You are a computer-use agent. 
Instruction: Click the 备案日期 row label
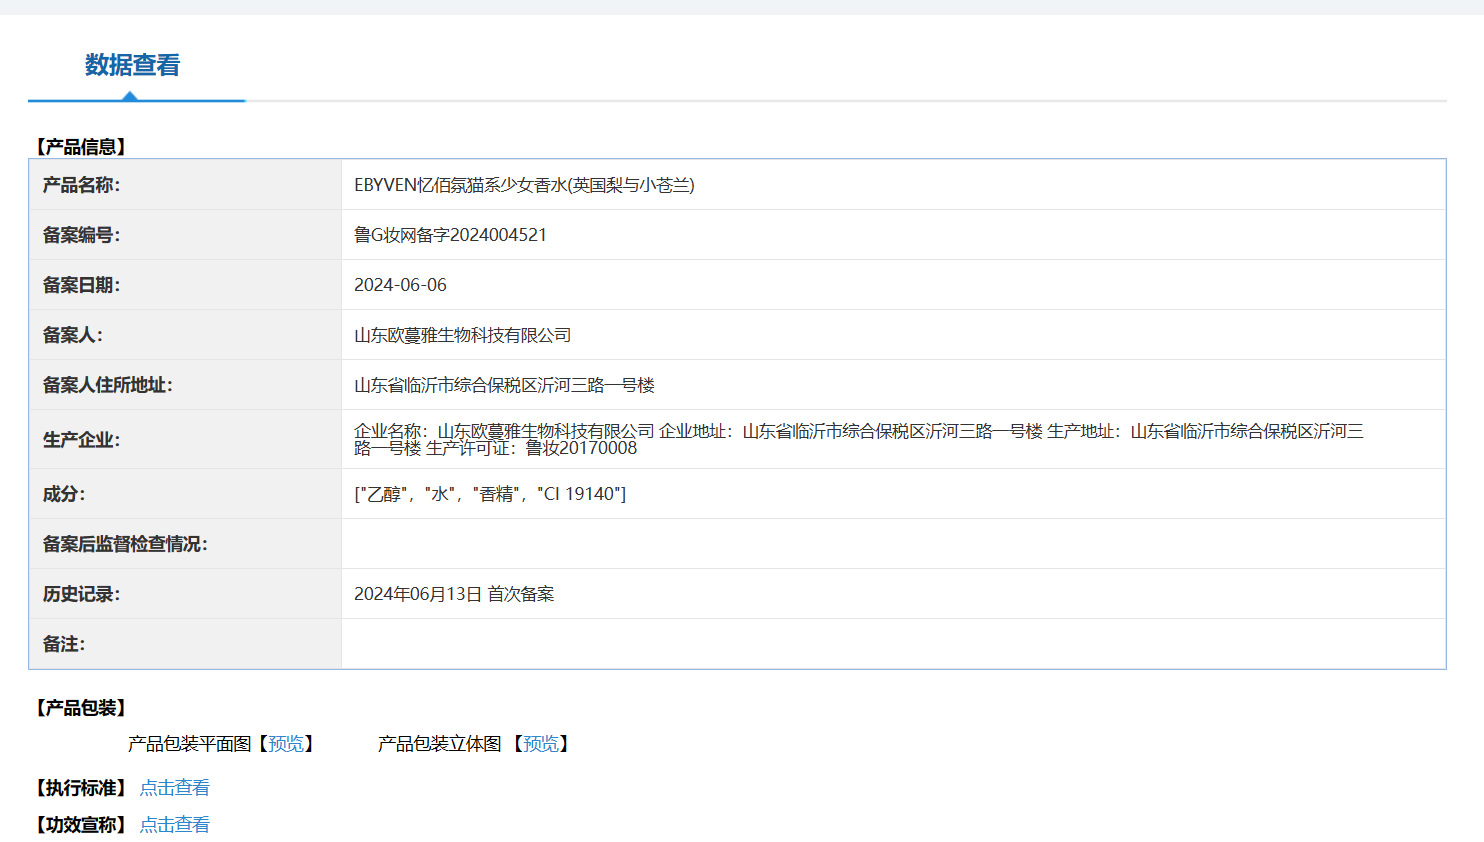click(81, 285)
